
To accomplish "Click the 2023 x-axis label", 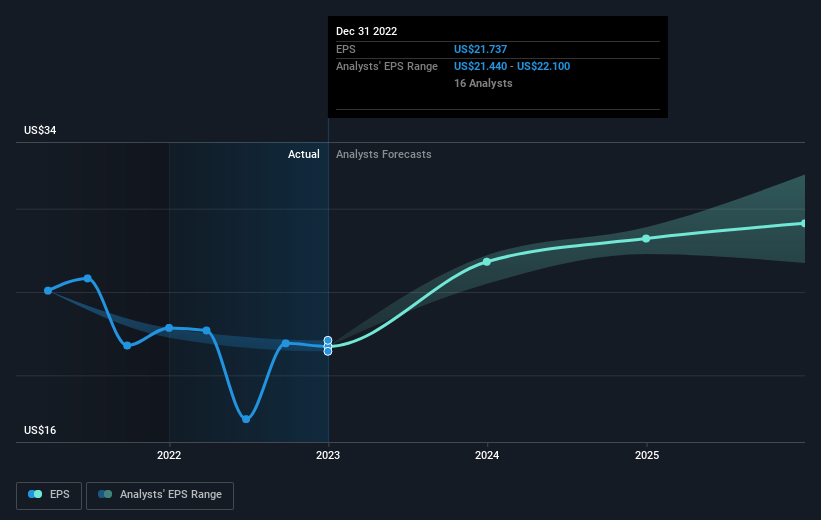I will tap(328, 455).
